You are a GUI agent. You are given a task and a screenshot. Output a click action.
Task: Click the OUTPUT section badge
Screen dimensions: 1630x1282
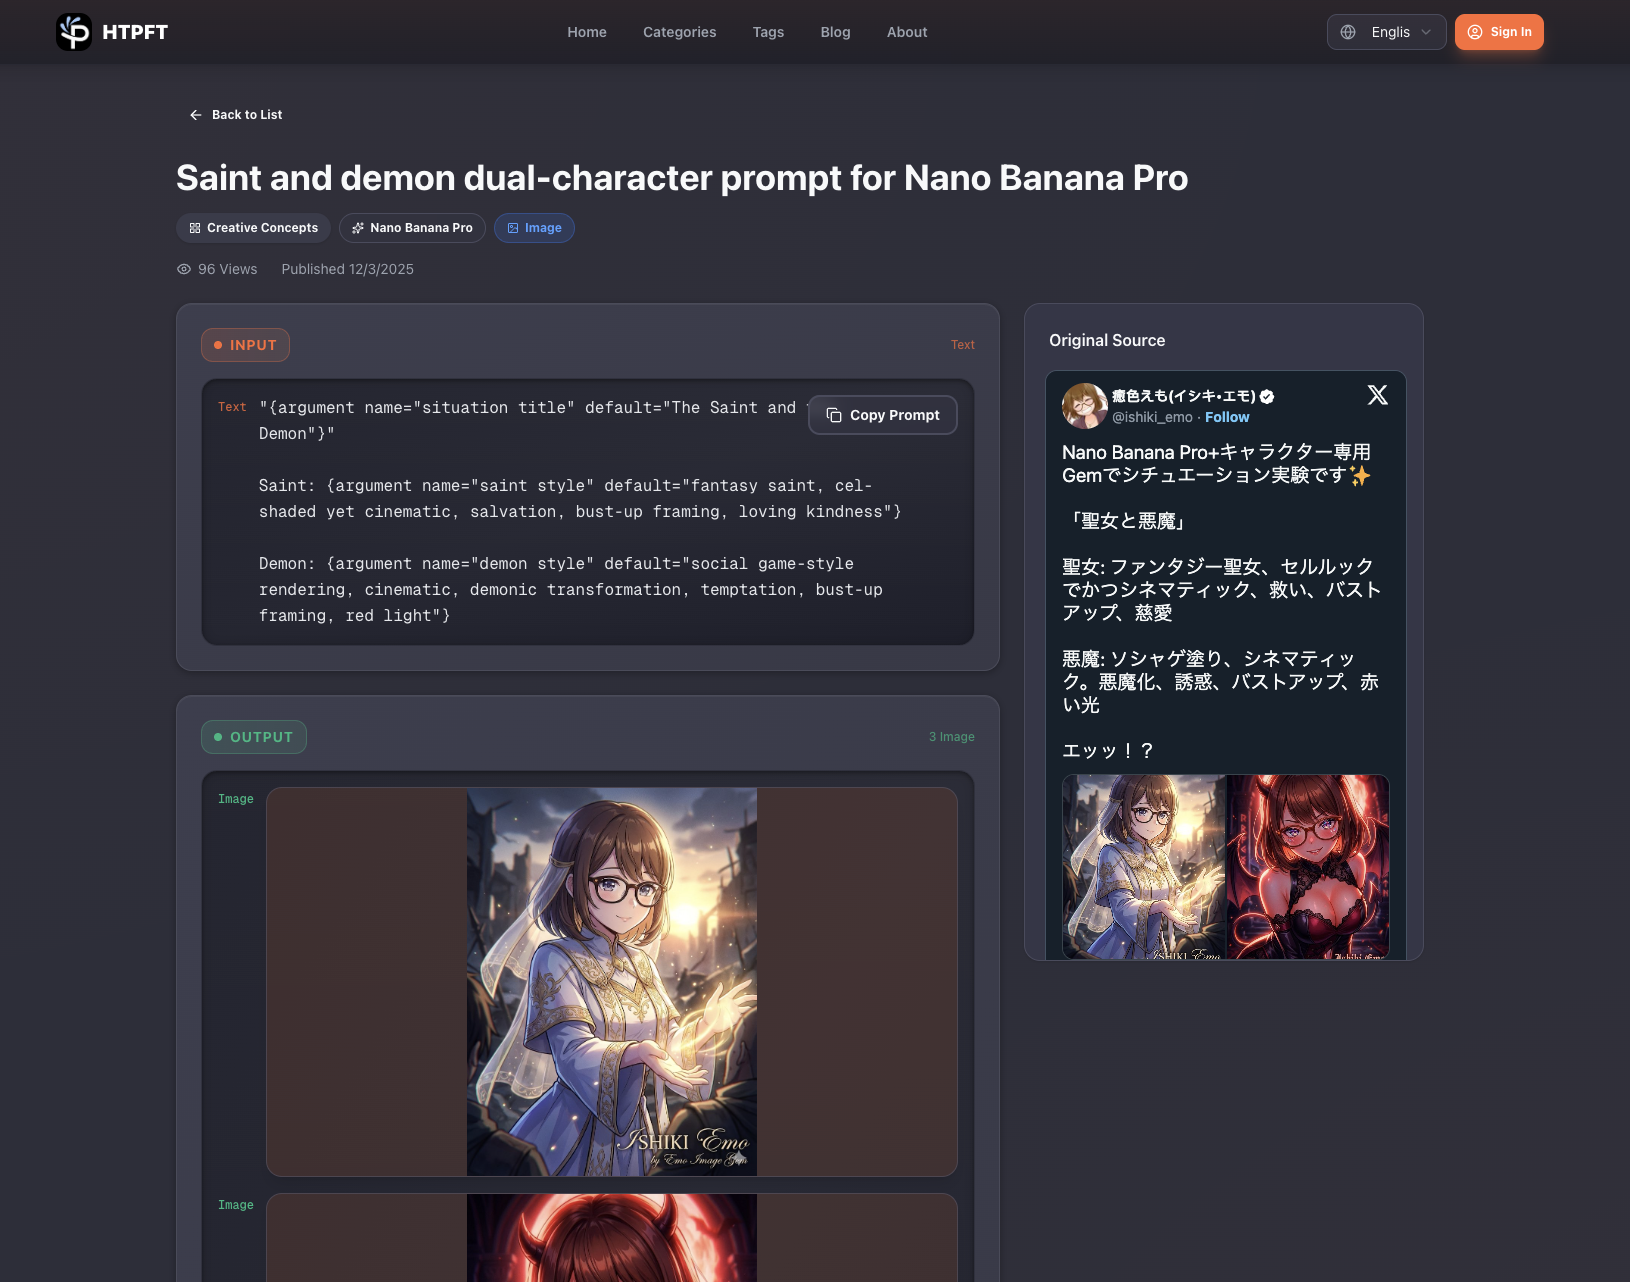(254, 737)
